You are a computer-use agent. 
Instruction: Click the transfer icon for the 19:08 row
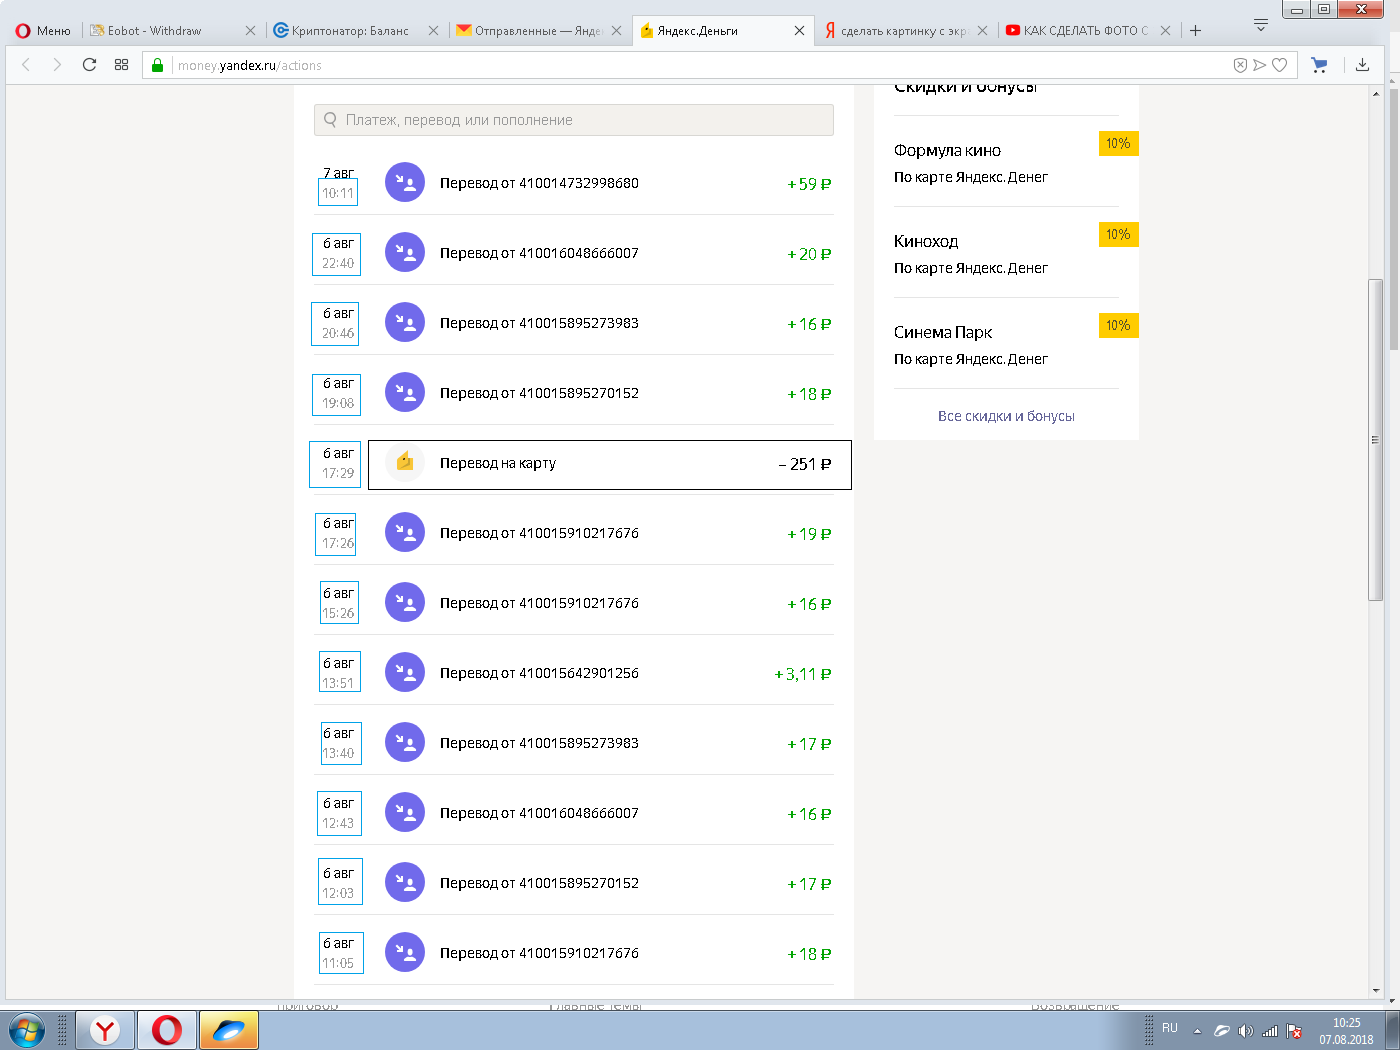coord(405,392)
